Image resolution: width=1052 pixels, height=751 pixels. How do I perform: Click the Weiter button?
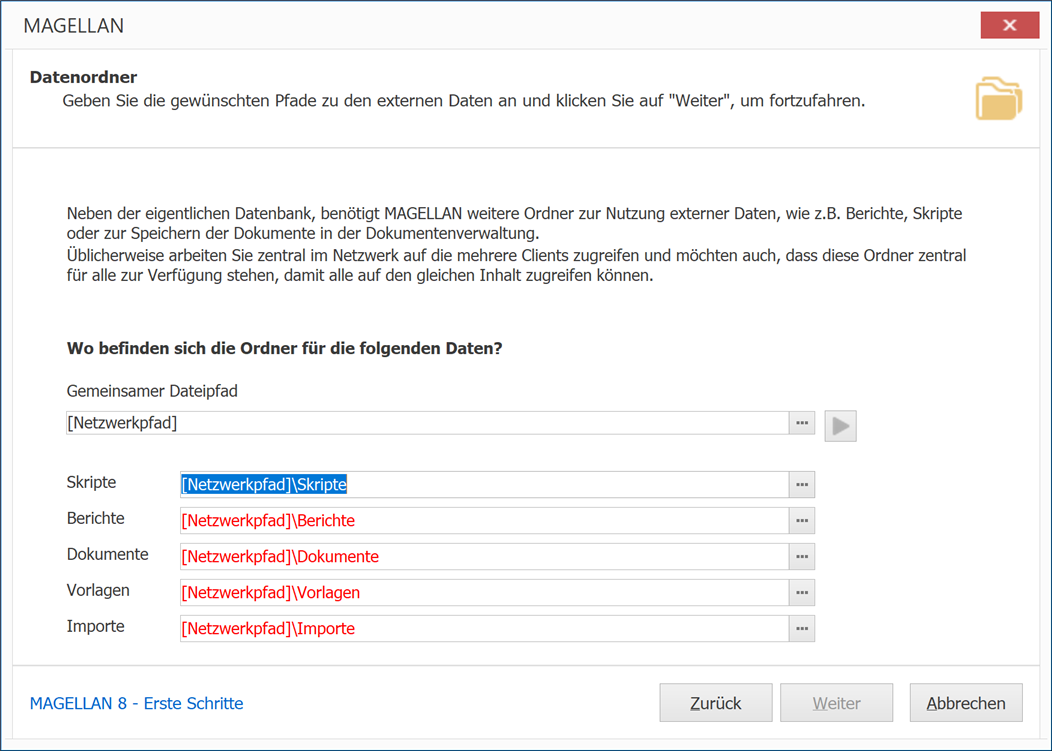(x=837, y=703)
